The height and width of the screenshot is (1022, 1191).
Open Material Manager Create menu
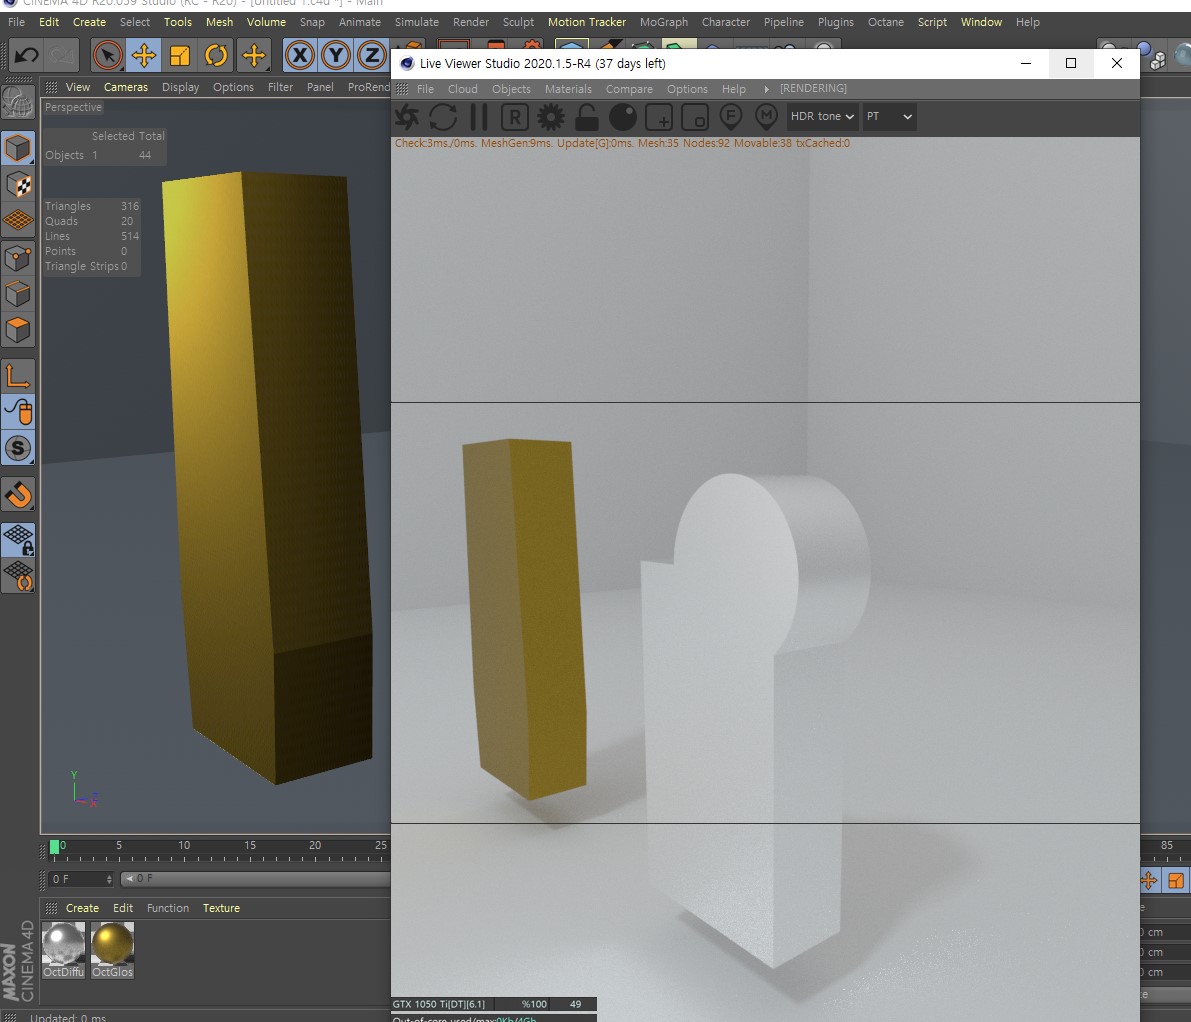point(82,908)
